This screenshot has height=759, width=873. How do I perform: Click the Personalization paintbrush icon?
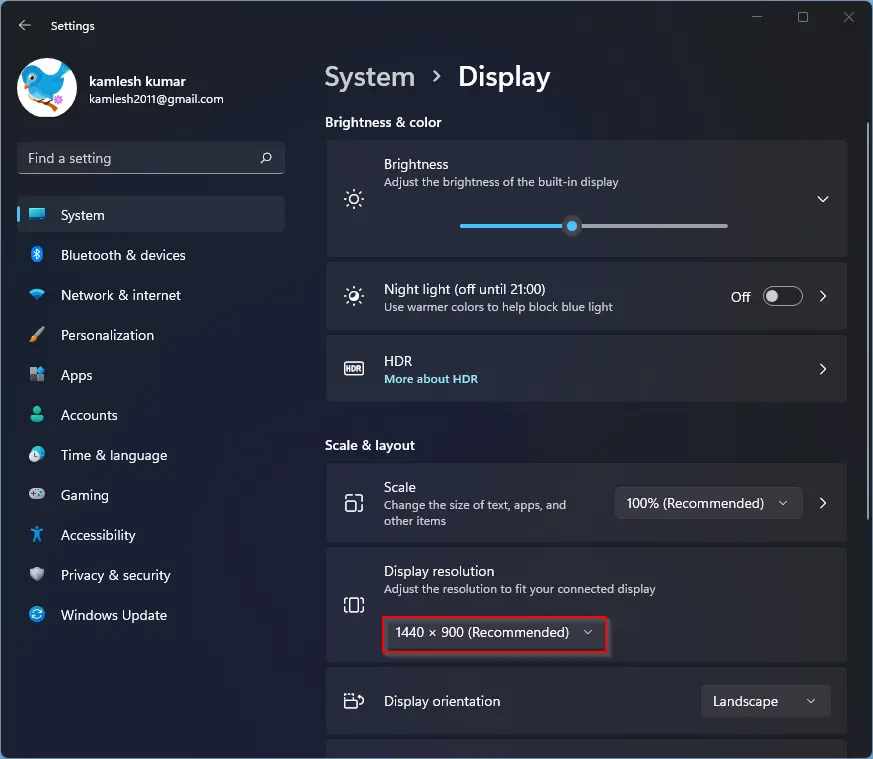click(37, 335)
